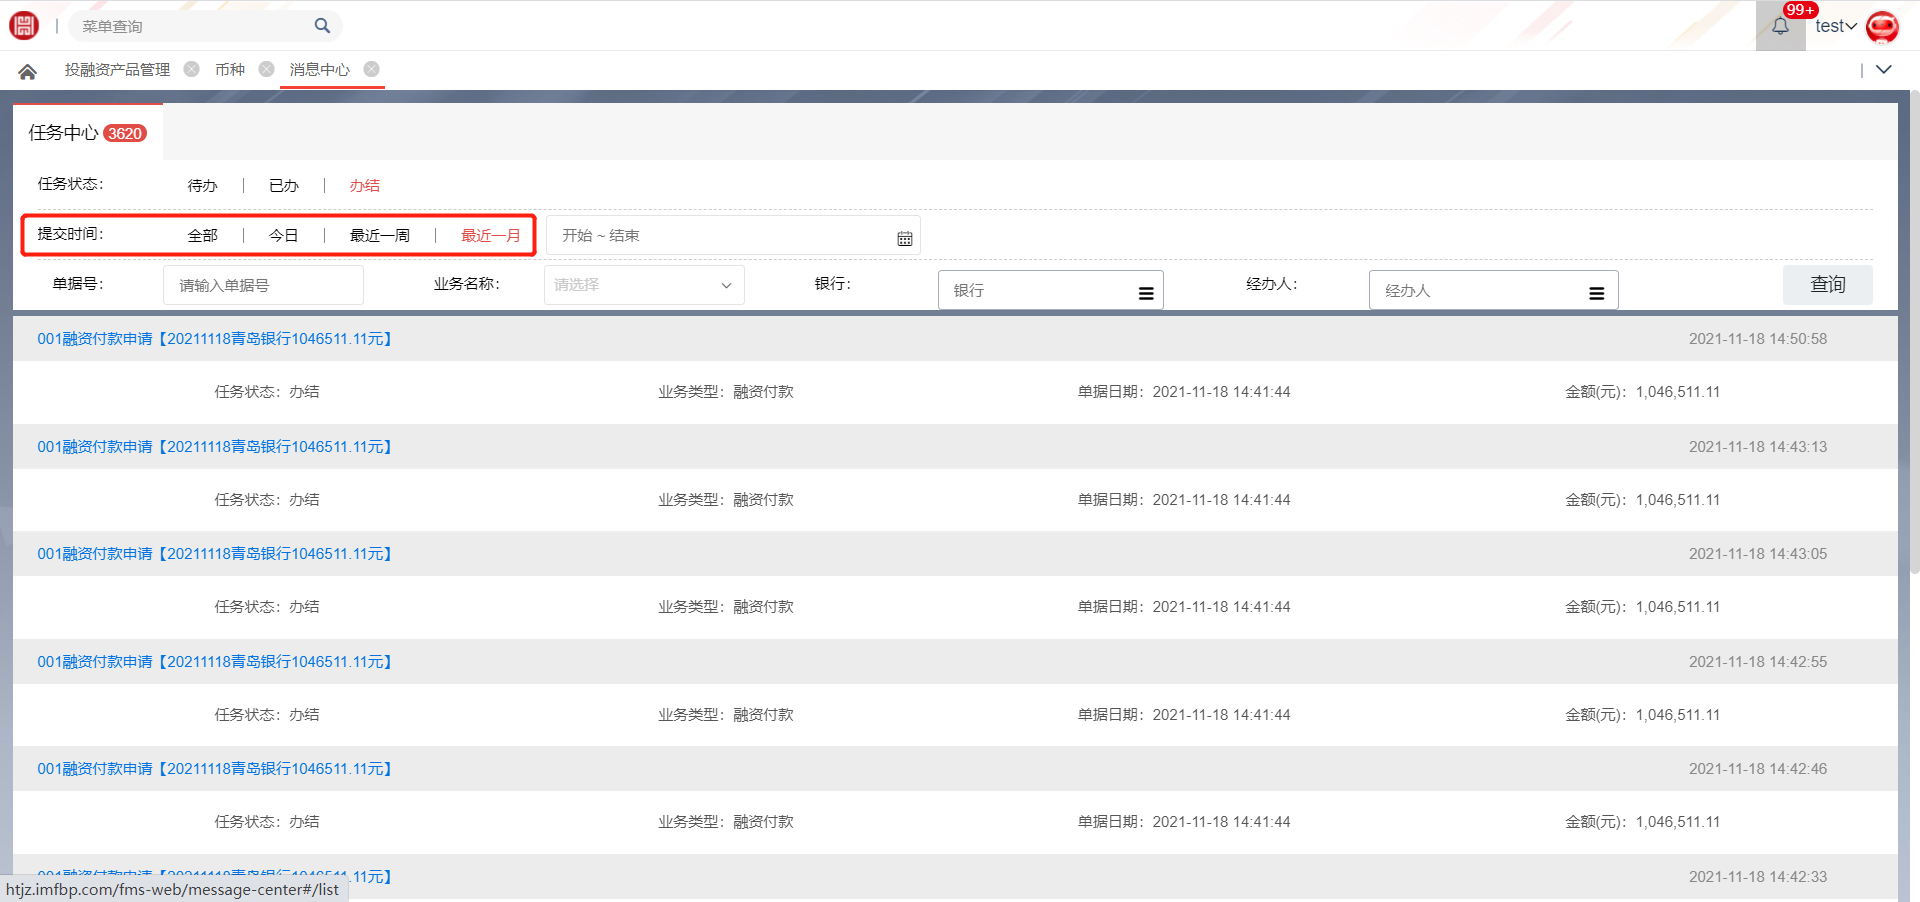Set submit time to 最近一周

point(379,236)
